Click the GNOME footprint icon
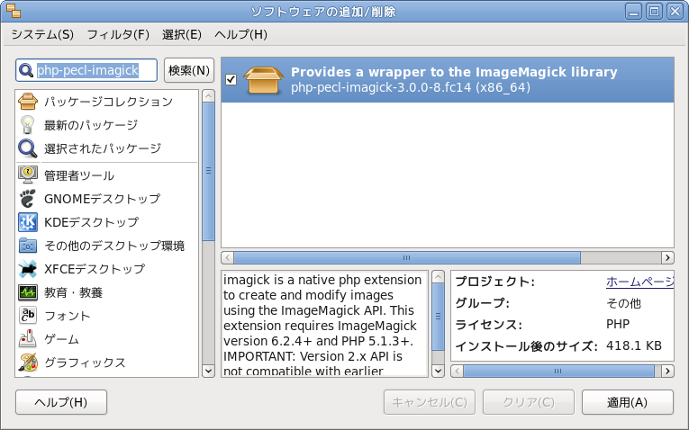The width and height of the screenshot is (689, 430). pos(28,199)
